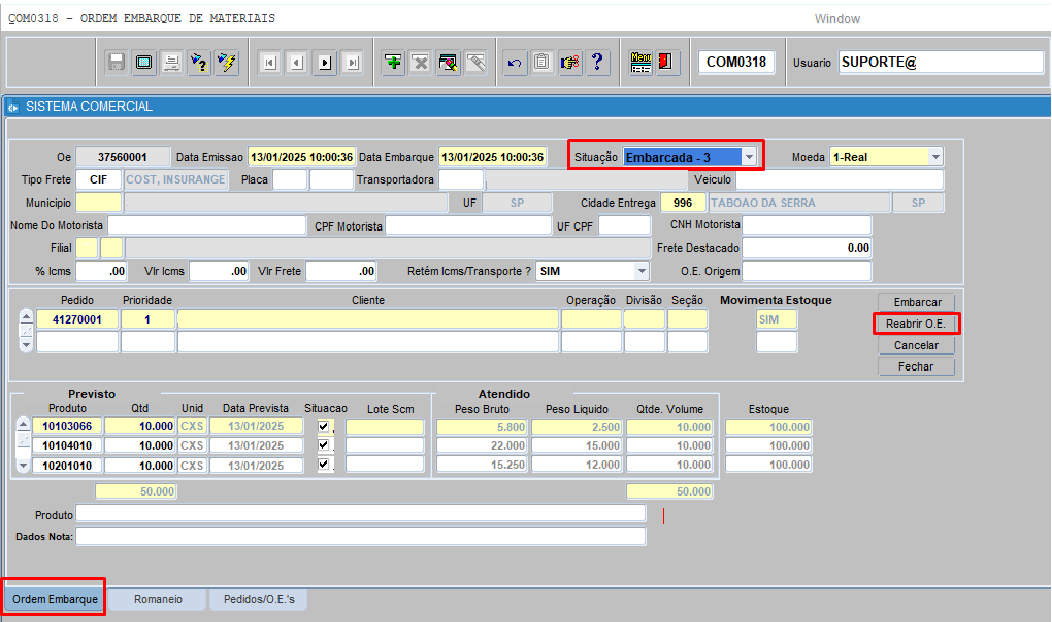
Task: Click the clear screen monitor icon
Action: point(144,62)
